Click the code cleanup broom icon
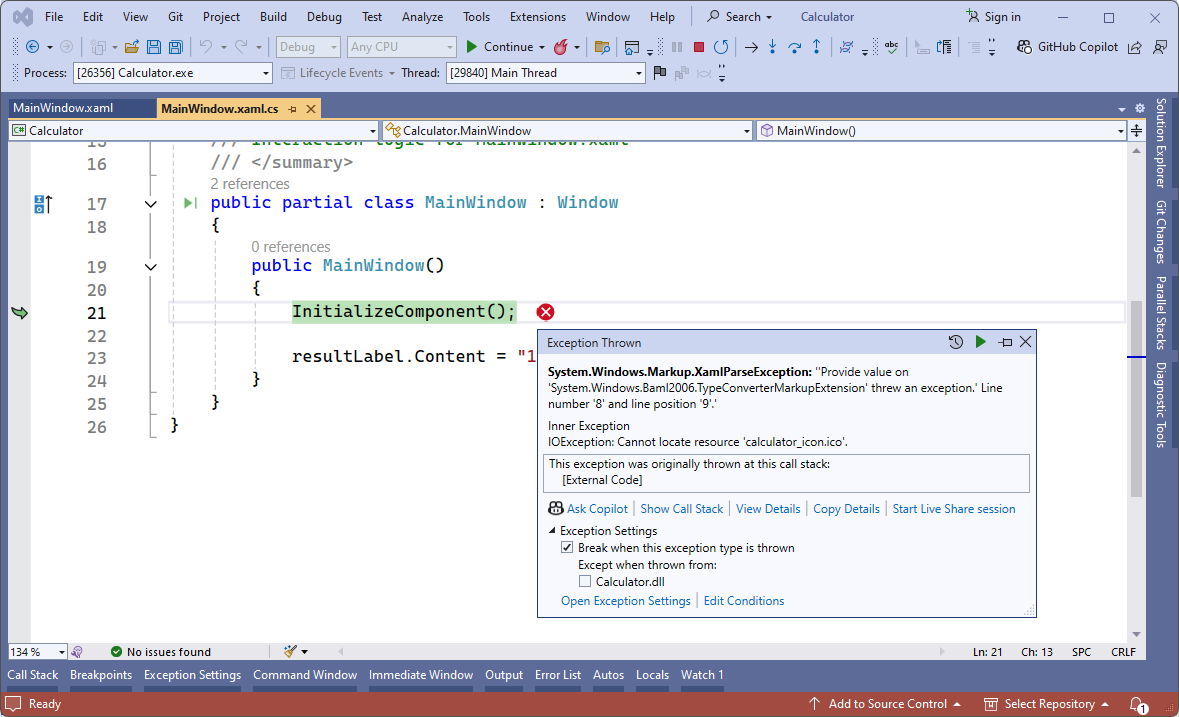Image resolution: width=1179 pixels, height=717 pixels. 290,651
